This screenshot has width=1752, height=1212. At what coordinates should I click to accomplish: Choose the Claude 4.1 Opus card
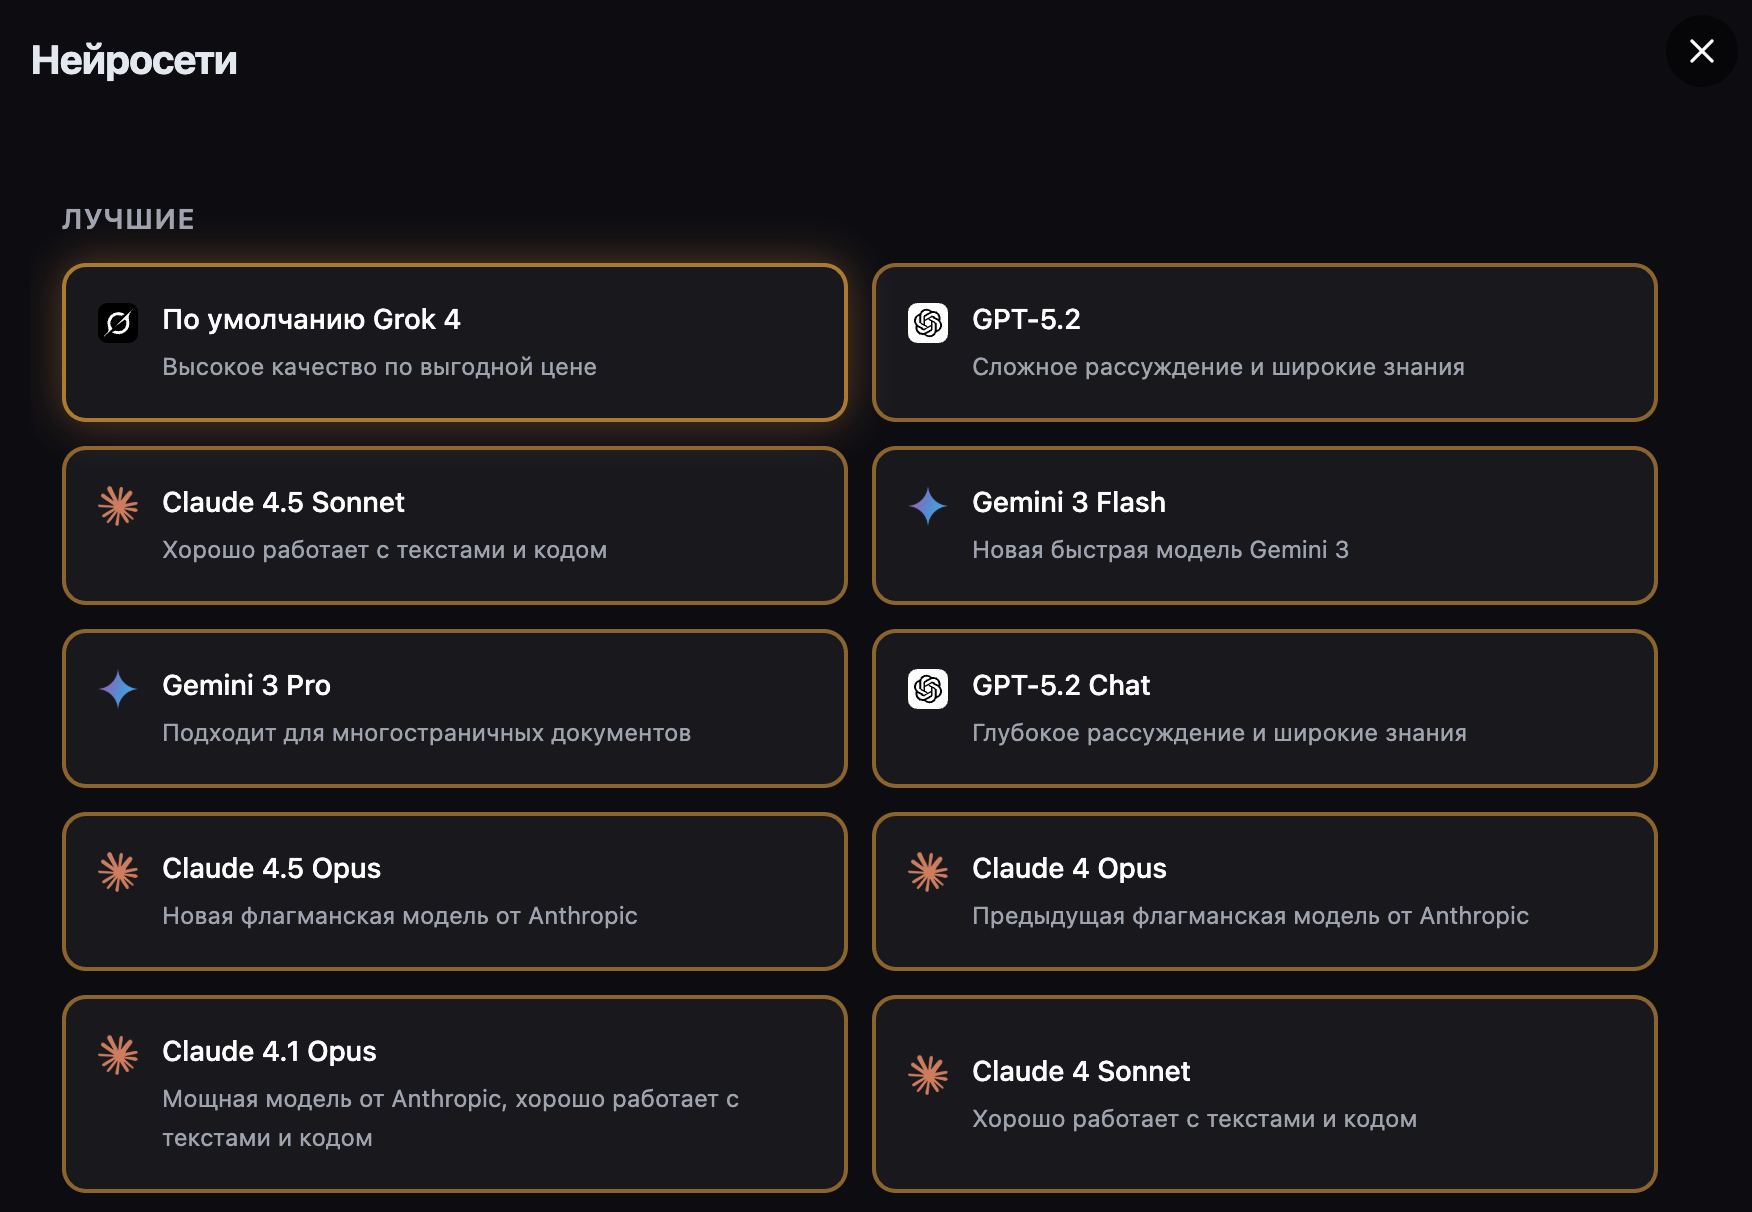tap(455, 1093)
